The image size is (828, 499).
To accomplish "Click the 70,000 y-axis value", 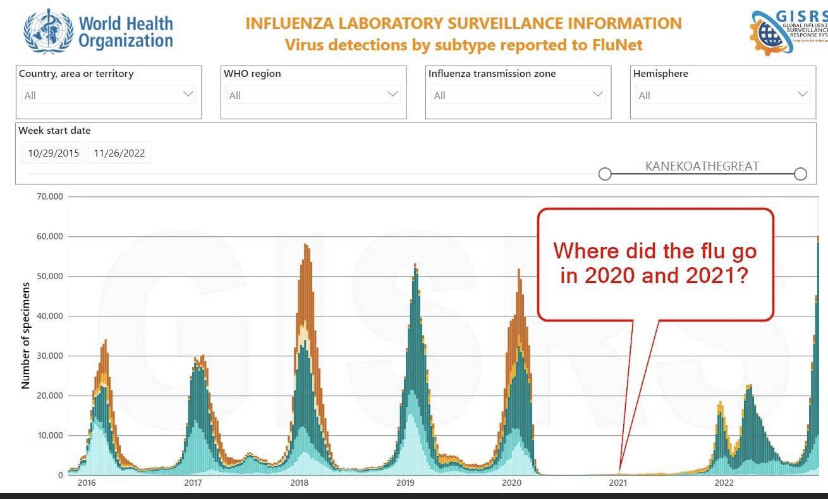I will click(50, 196).
